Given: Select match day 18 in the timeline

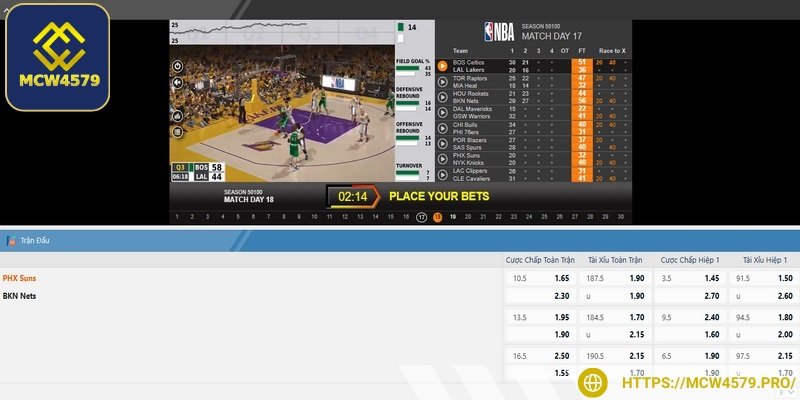Looking at the screenshot, I should coord(437,217).
